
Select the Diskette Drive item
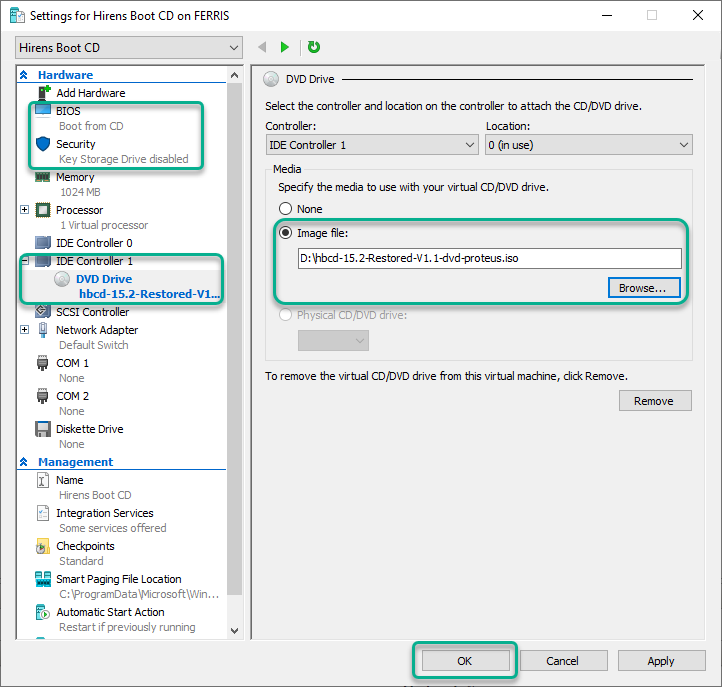point(90,429)
